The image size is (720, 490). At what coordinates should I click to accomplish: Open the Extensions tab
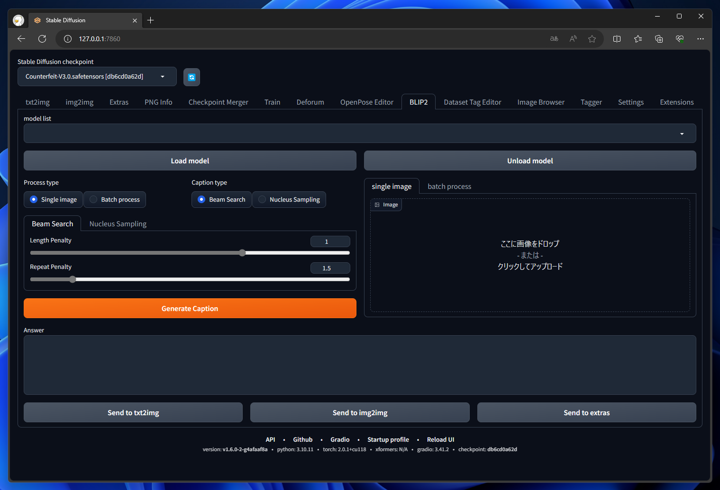tap(676, 102)
